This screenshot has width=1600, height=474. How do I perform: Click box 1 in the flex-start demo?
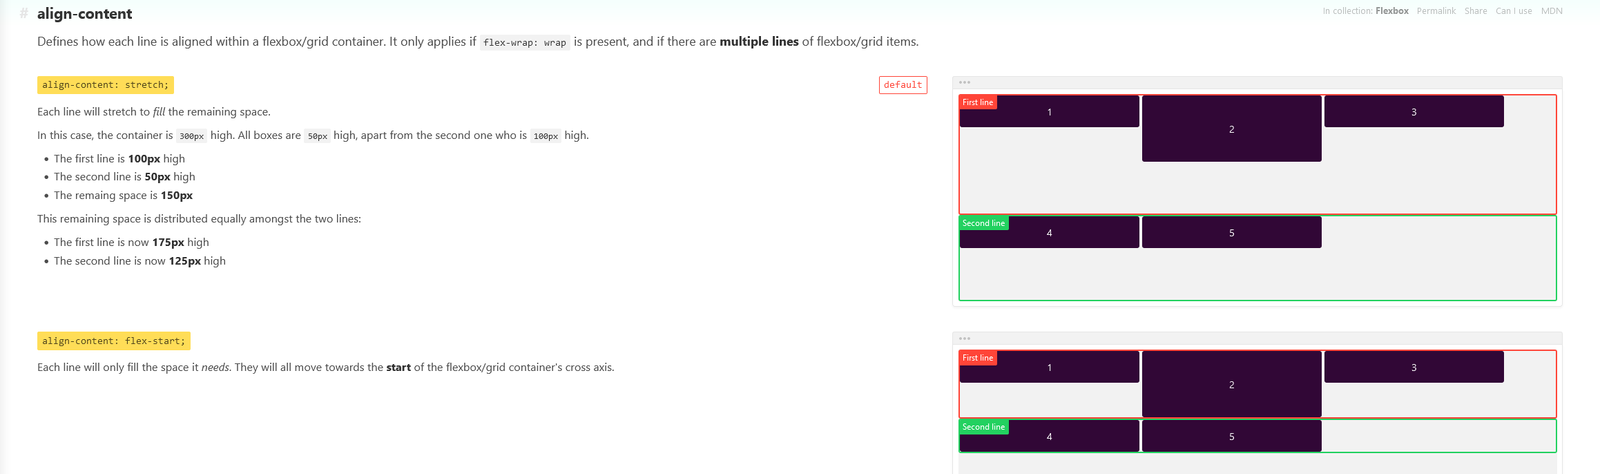1049,367
